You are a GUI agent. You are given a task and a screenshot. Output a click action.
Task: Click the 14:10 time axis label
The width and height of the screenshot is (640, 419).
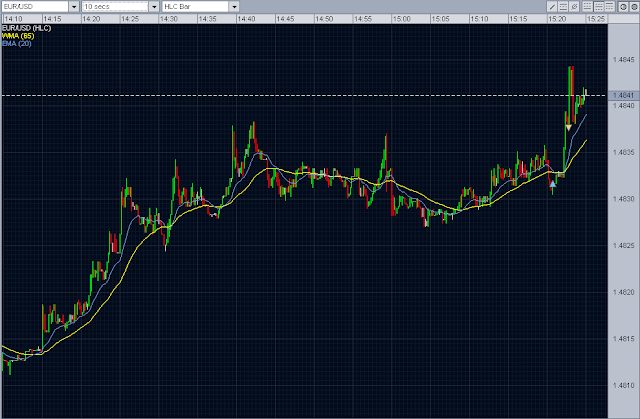click(x=13, y=19)
